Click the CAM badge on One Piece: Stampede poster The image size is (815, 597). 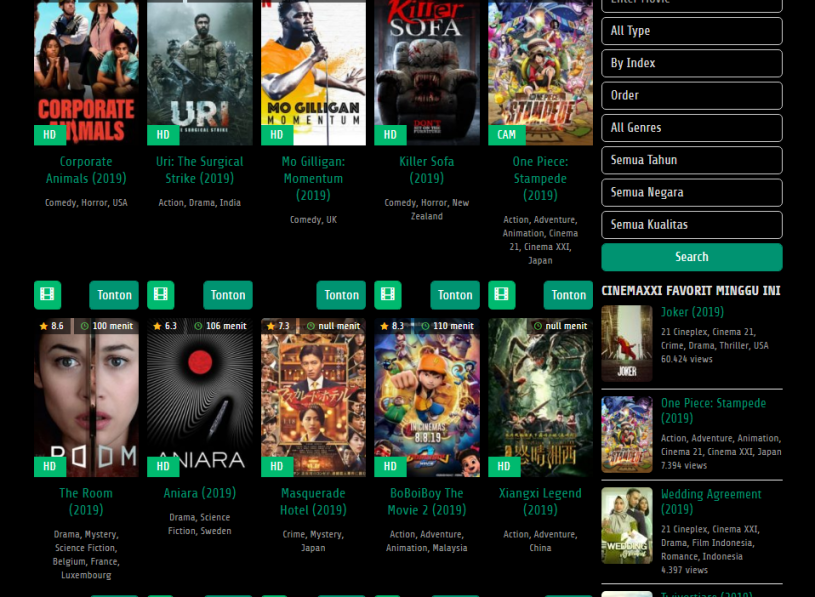(507, 135)
